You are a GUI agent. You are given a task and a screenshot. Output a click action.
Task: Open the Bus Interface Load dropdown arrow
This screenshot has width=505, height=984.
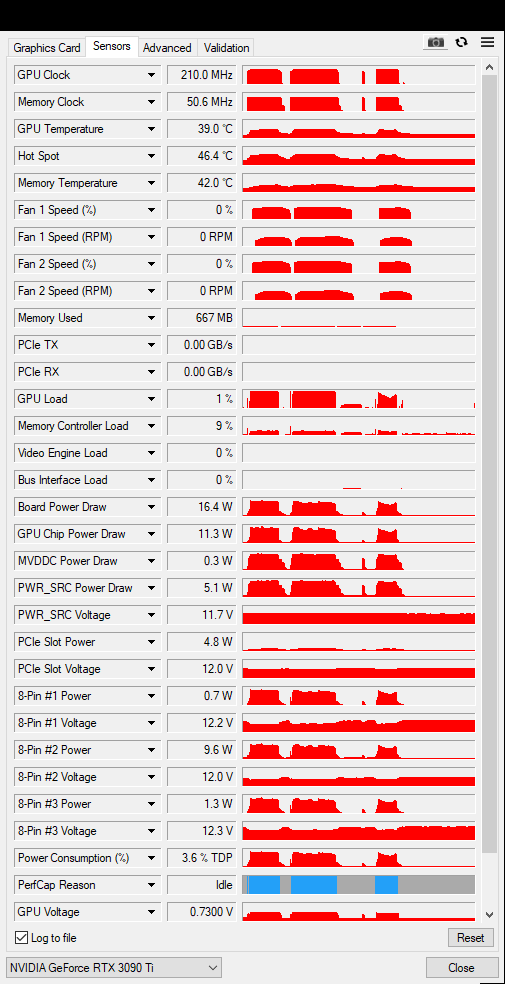(151, 480)
